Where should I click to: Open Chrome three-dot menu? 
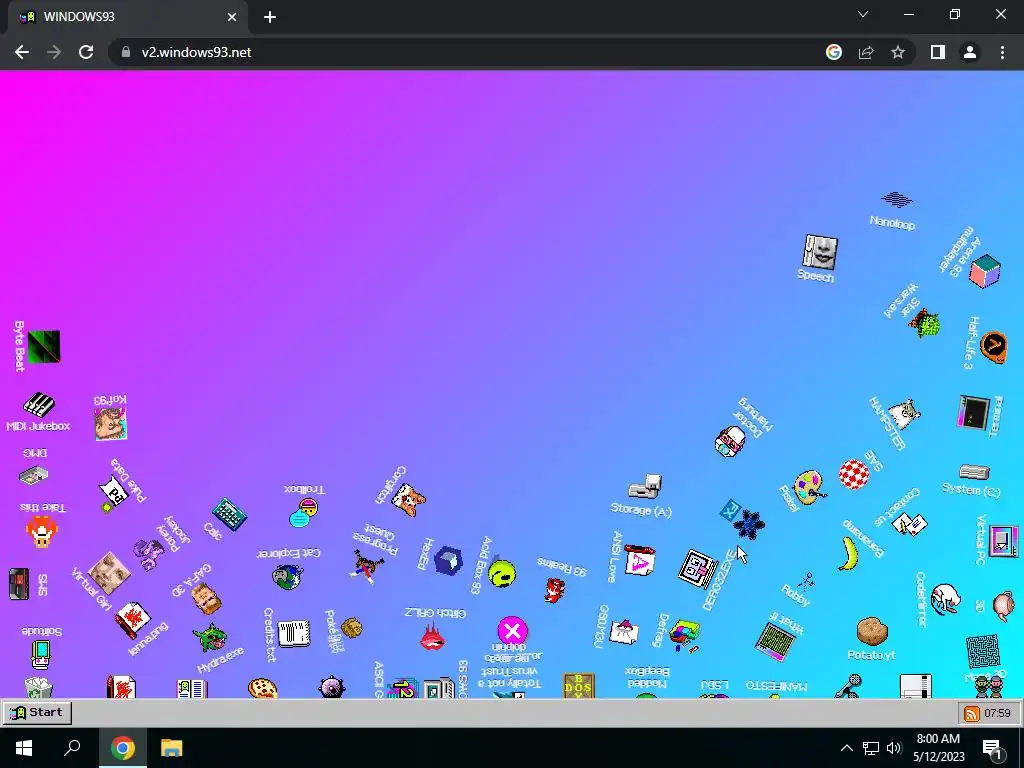click(x=1002, y=52)
